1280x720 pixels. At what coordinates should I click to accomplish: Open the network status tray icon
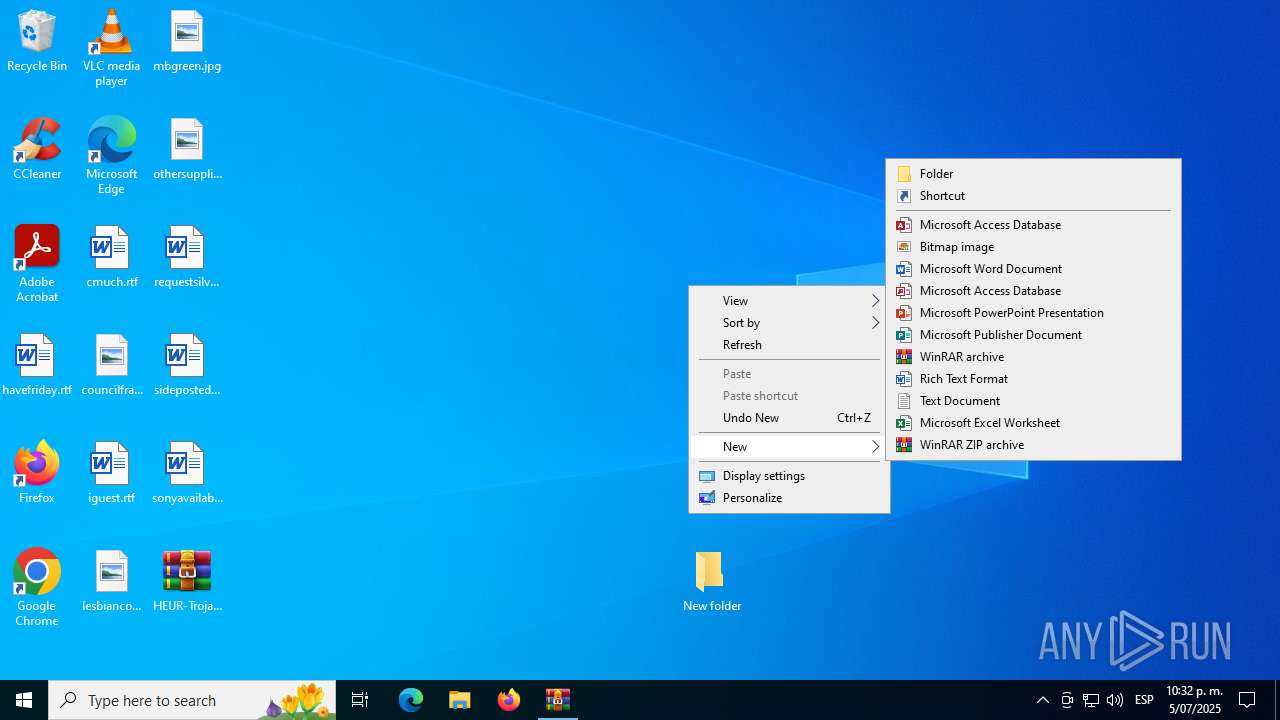click(x=1091, y=700)
